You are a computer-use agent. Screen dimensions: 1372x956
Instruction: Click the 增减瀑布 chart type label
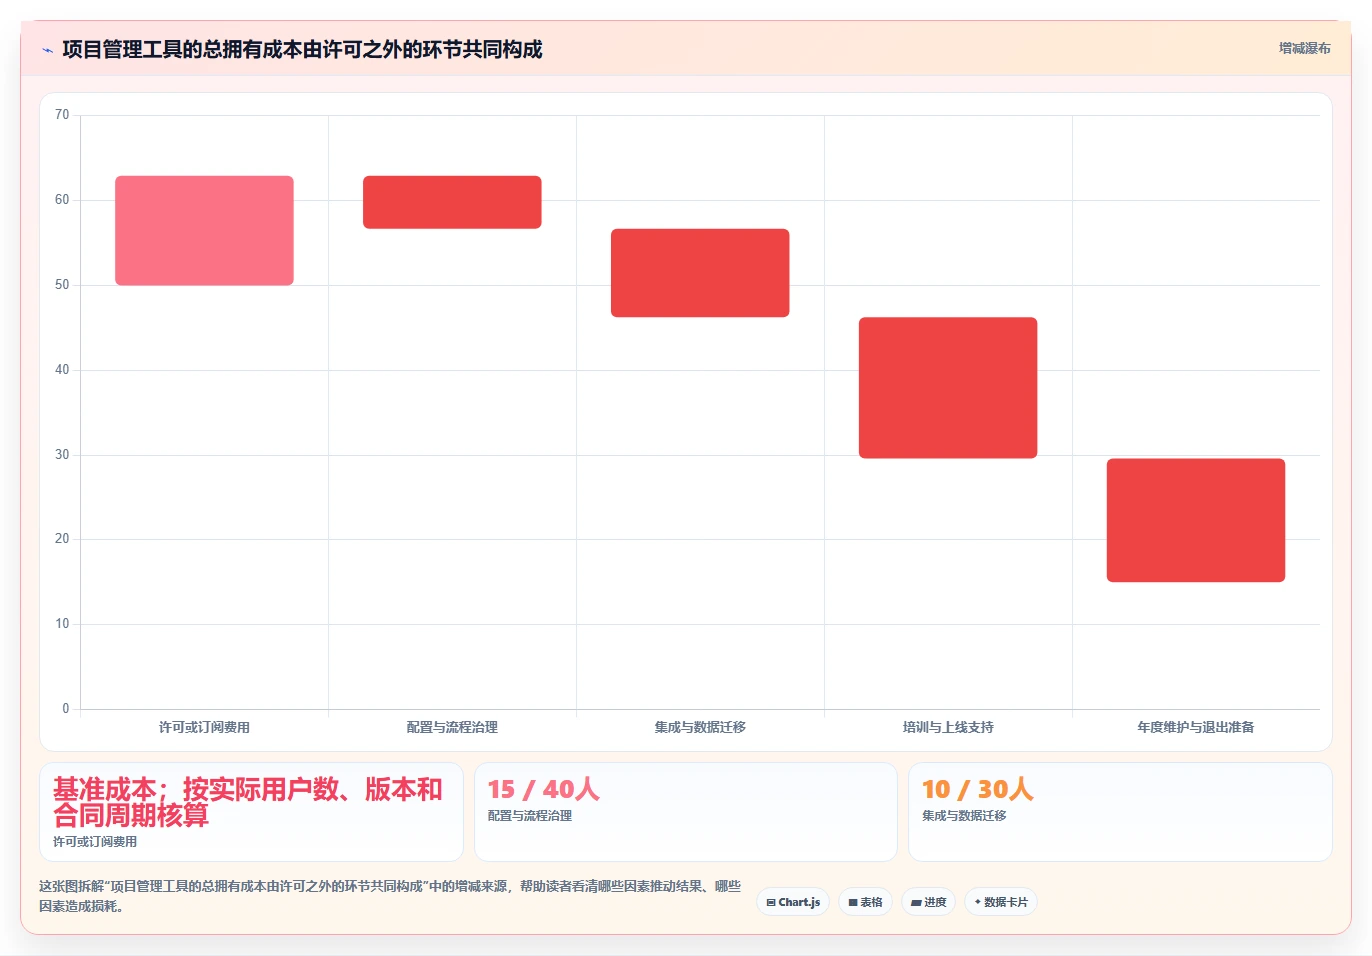[1304, 48]
